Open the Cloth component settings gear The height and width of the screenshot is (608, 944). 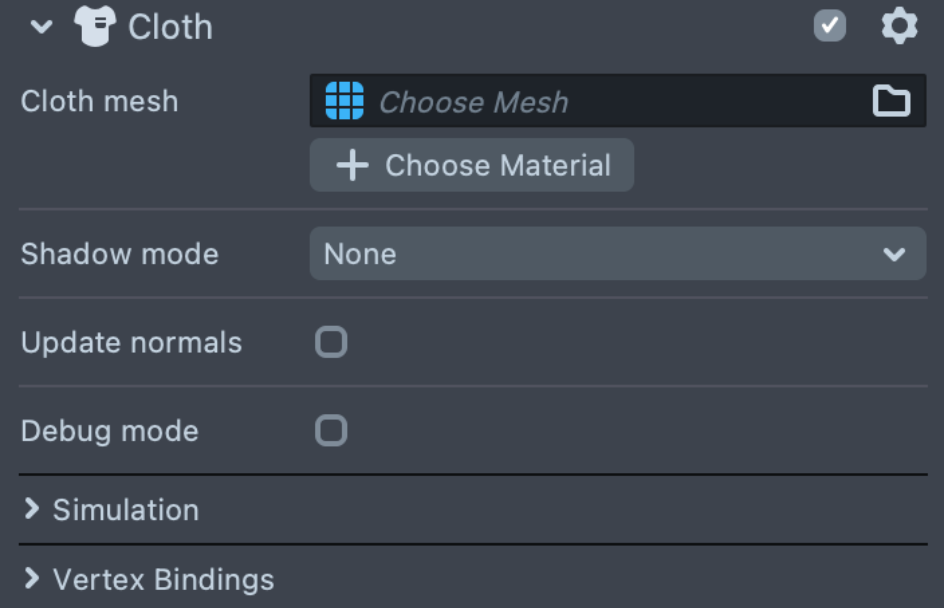pos(899,26)
